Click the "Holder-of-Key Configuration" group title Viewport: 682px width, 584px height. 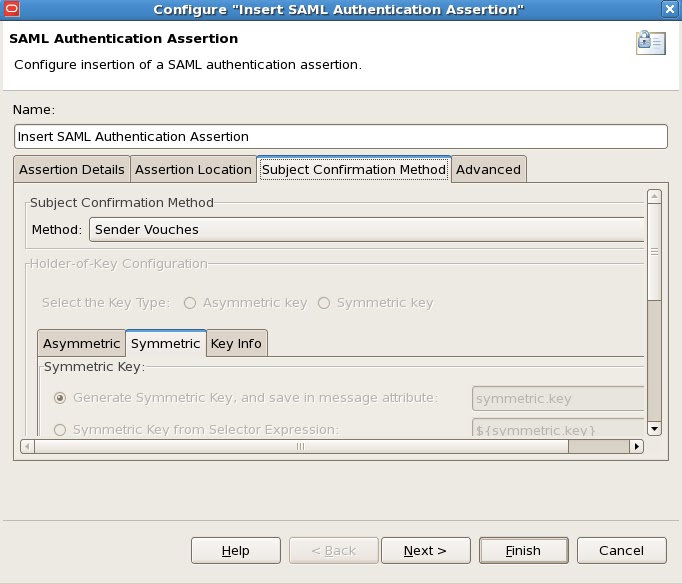[118, 264]
